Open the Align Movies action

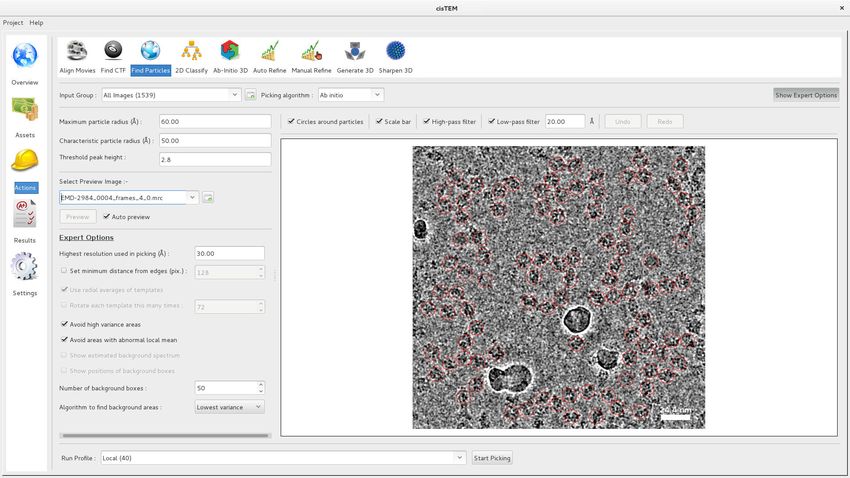tap(77, 57)
